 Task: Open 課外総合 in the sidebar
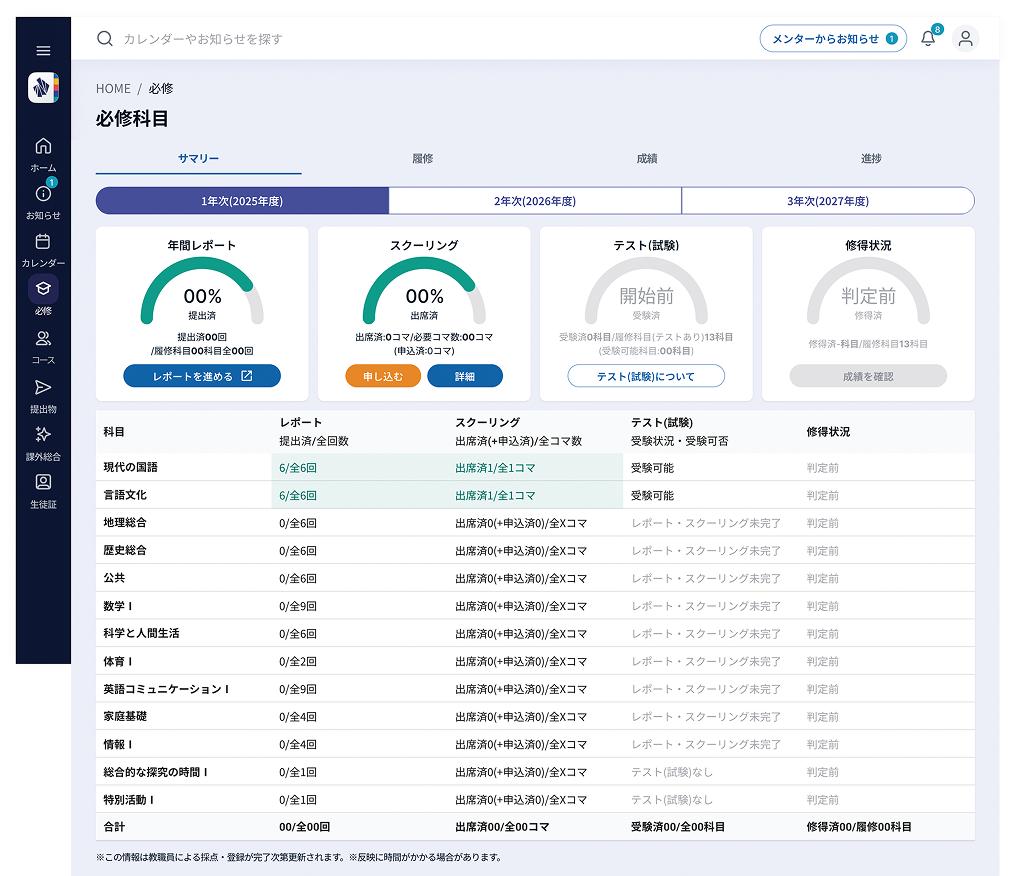pyautogui.click(x=43, y=442)
